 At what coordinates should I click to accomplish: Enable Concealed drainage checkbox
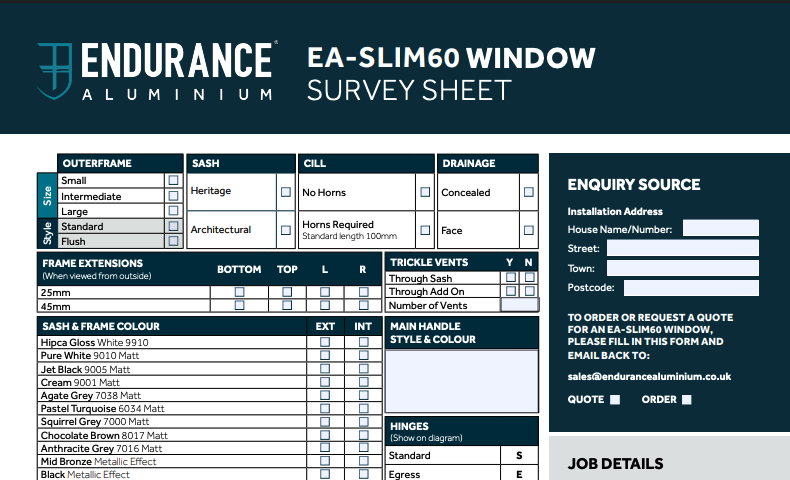tap(526, 192)
